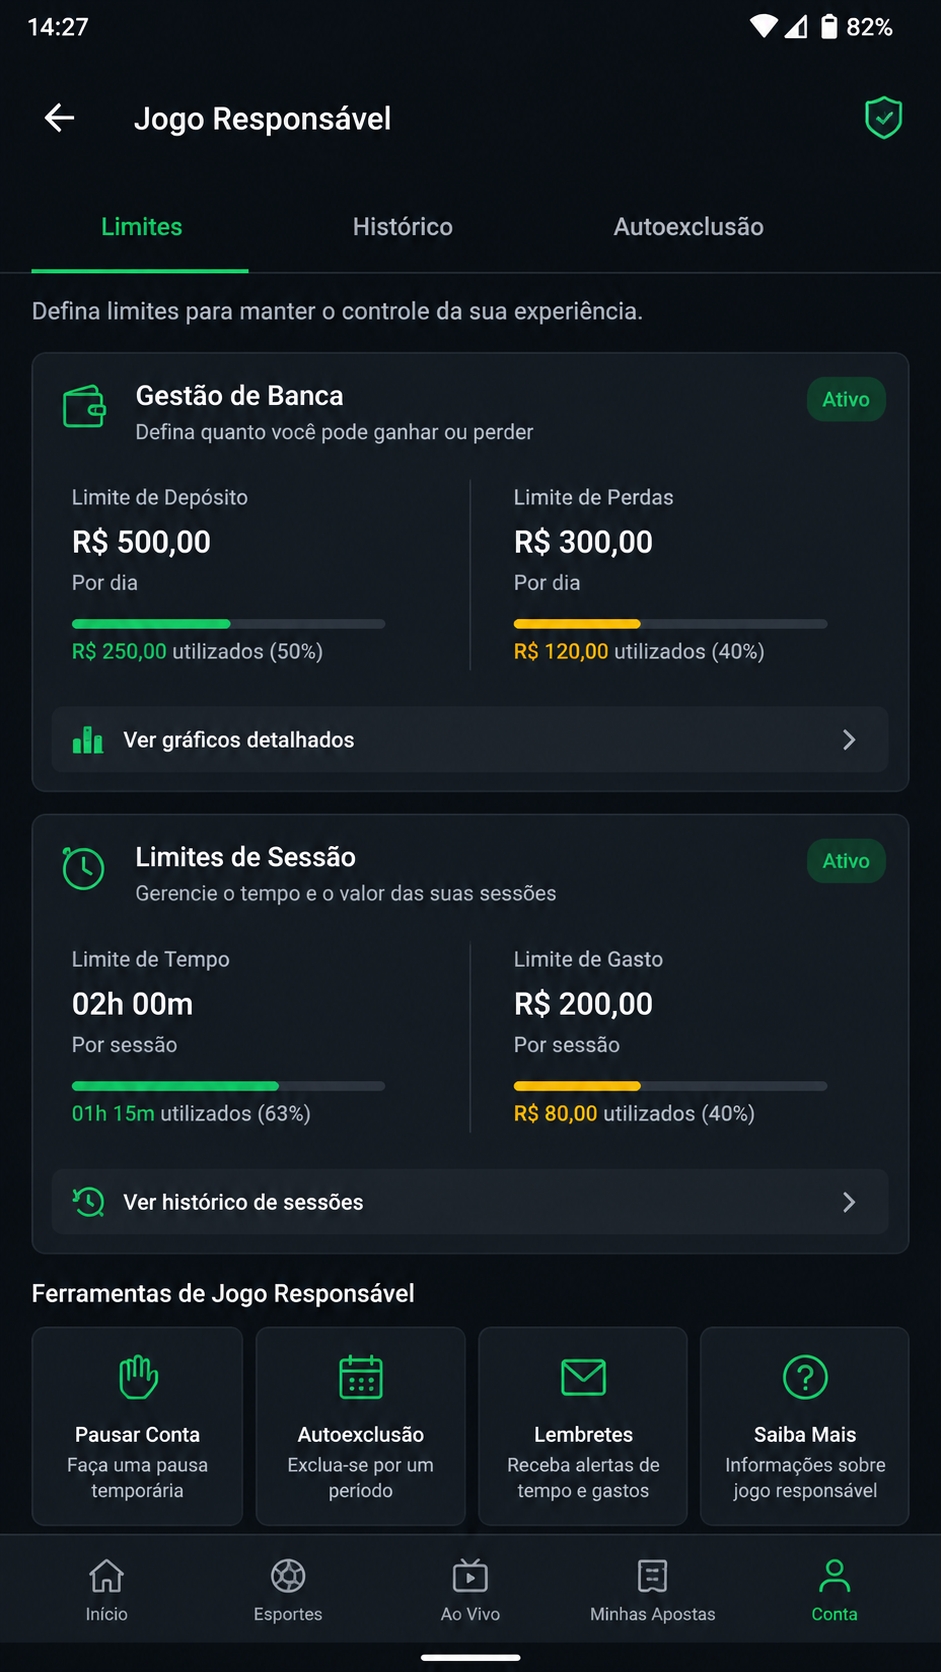
Task: Expand Ver gráficos detalhados chevron
Action: 849,740
